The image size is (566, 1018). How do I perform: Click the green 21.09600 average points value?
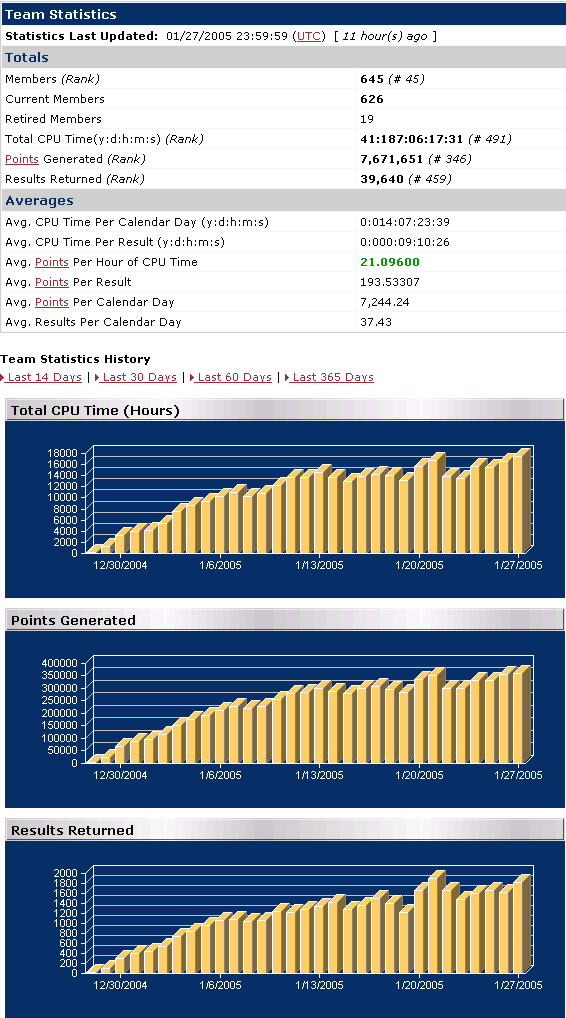[x=390, y=262]
